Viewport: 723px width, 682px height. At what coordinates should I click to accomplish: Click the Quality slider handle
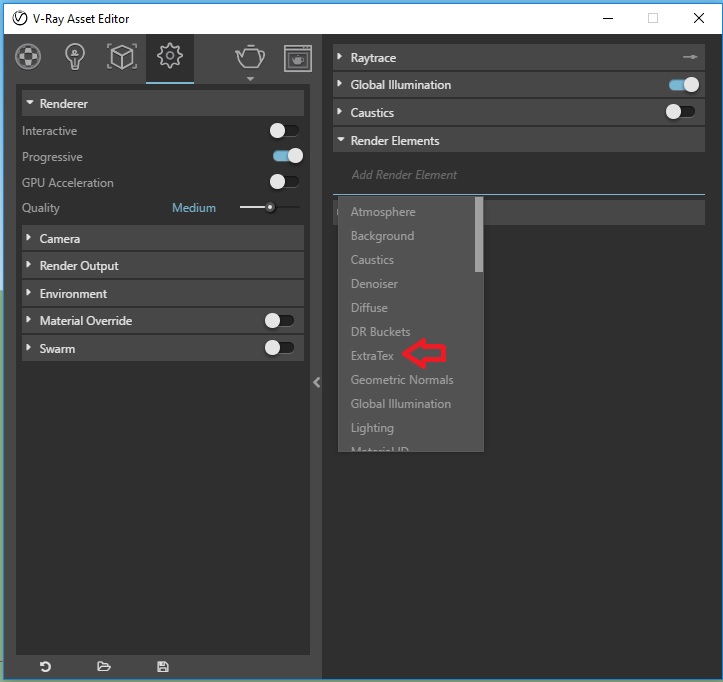coord(270,207)
